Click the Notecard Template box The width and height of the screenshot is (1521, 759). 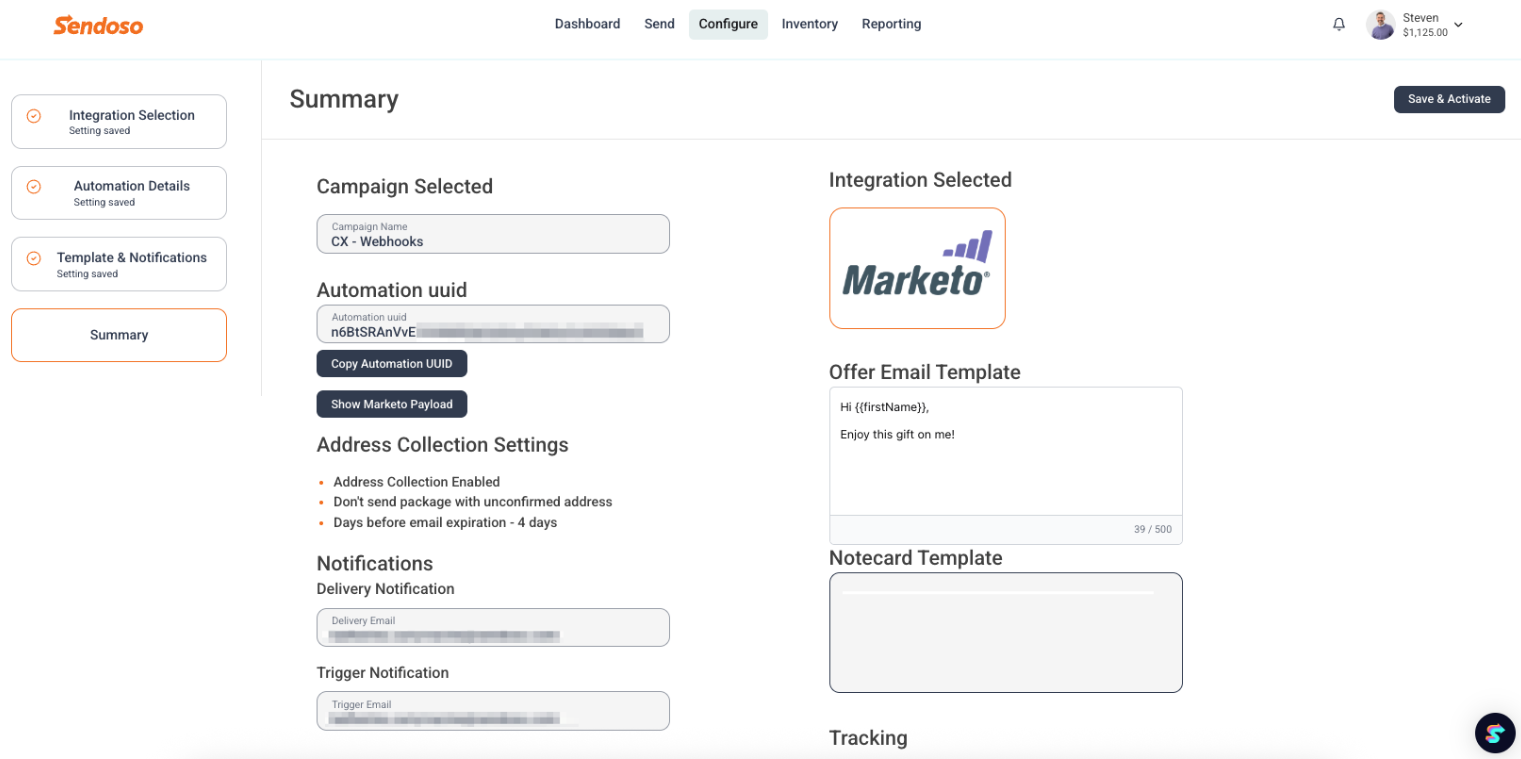[x=1005, y=632]
